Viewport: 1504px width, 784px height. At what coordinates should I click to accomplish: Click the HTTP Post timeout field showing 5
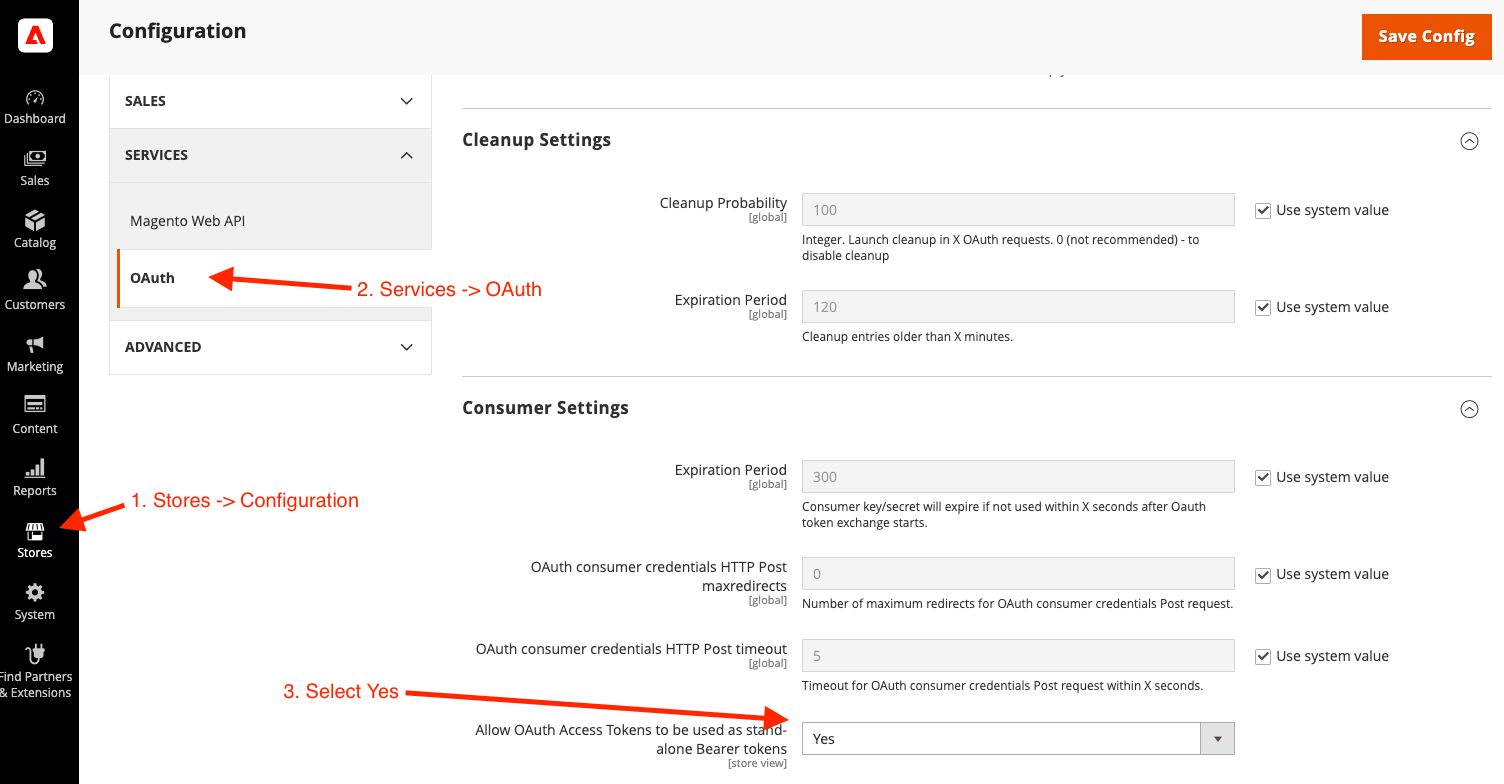click(1018, 656)
